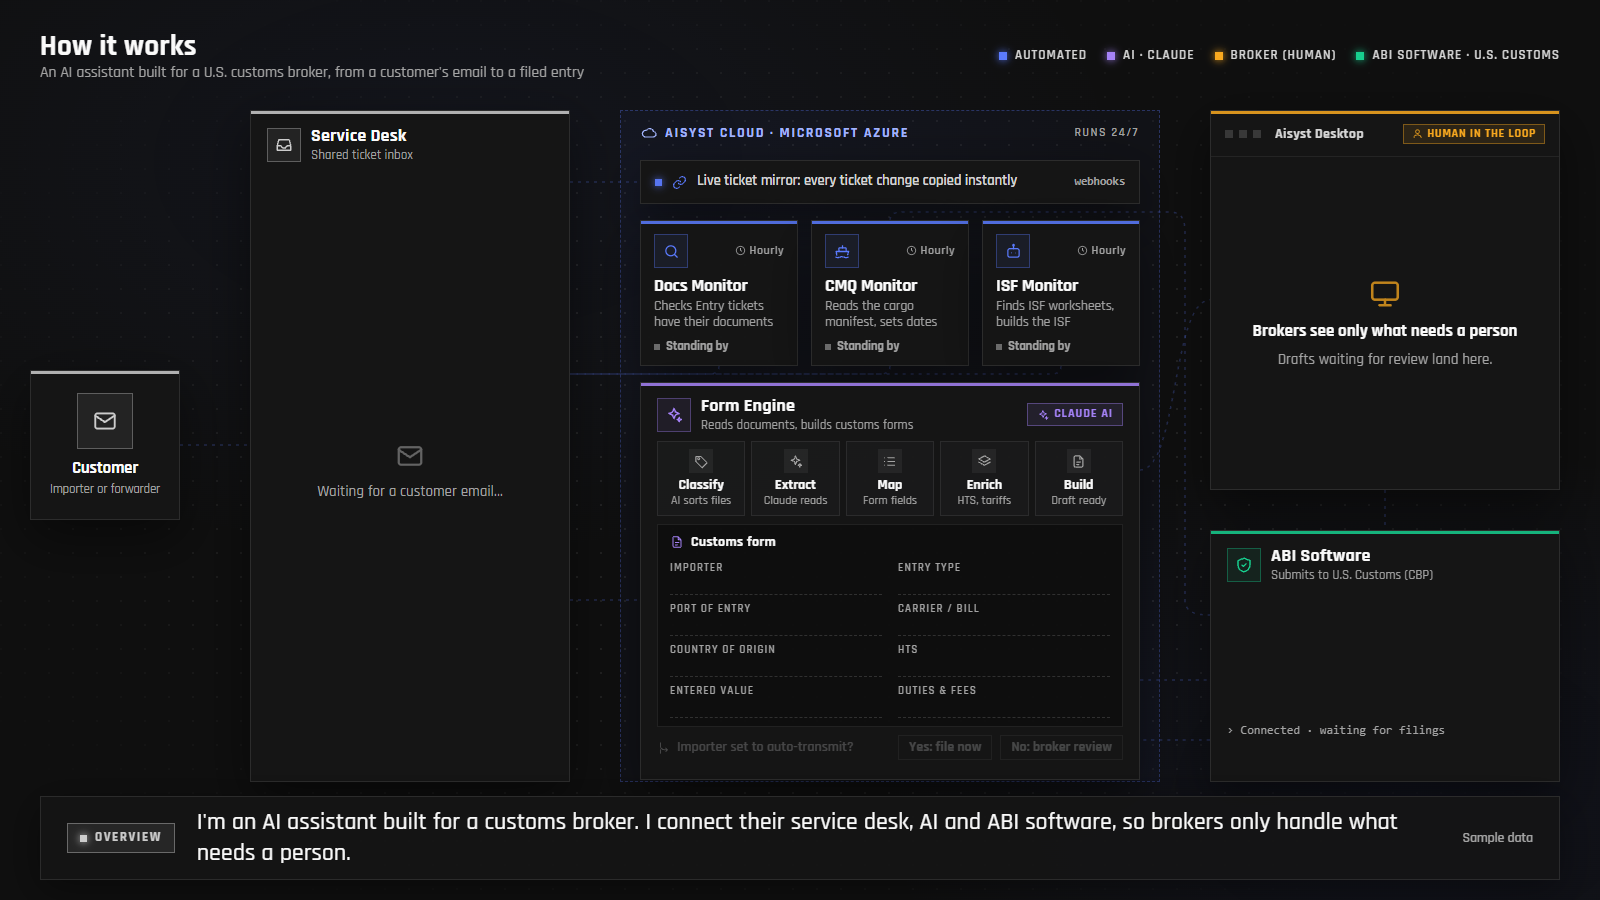
Task: Click Importer set to auto-transmit? question
Action: point(765,747)
